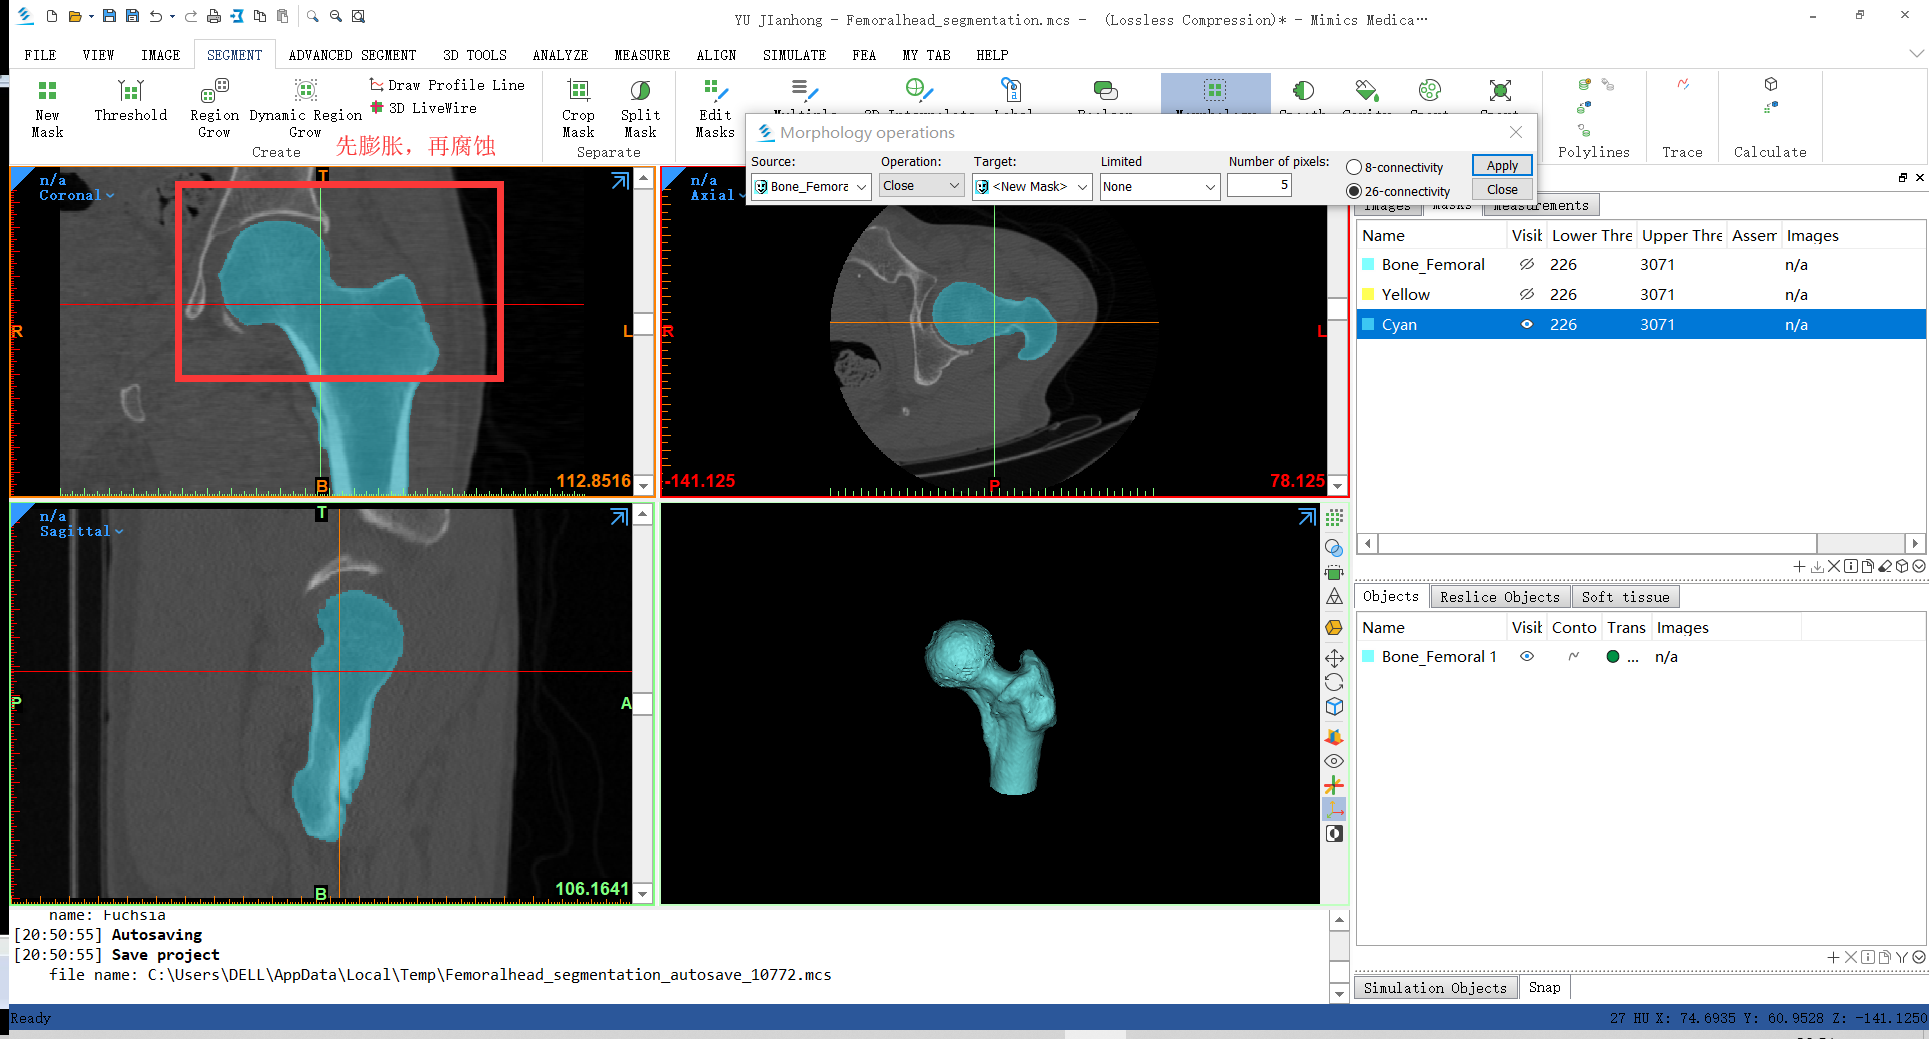
Task: Hide the Cyan mask
Action: click(1527, 325)
